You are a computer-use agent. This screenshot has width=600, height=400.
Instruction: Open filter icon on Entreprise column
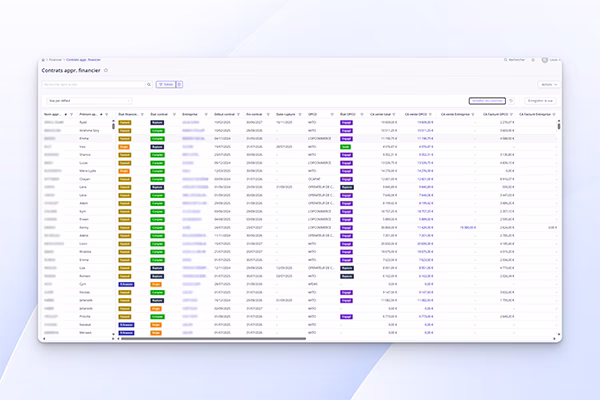206,114
